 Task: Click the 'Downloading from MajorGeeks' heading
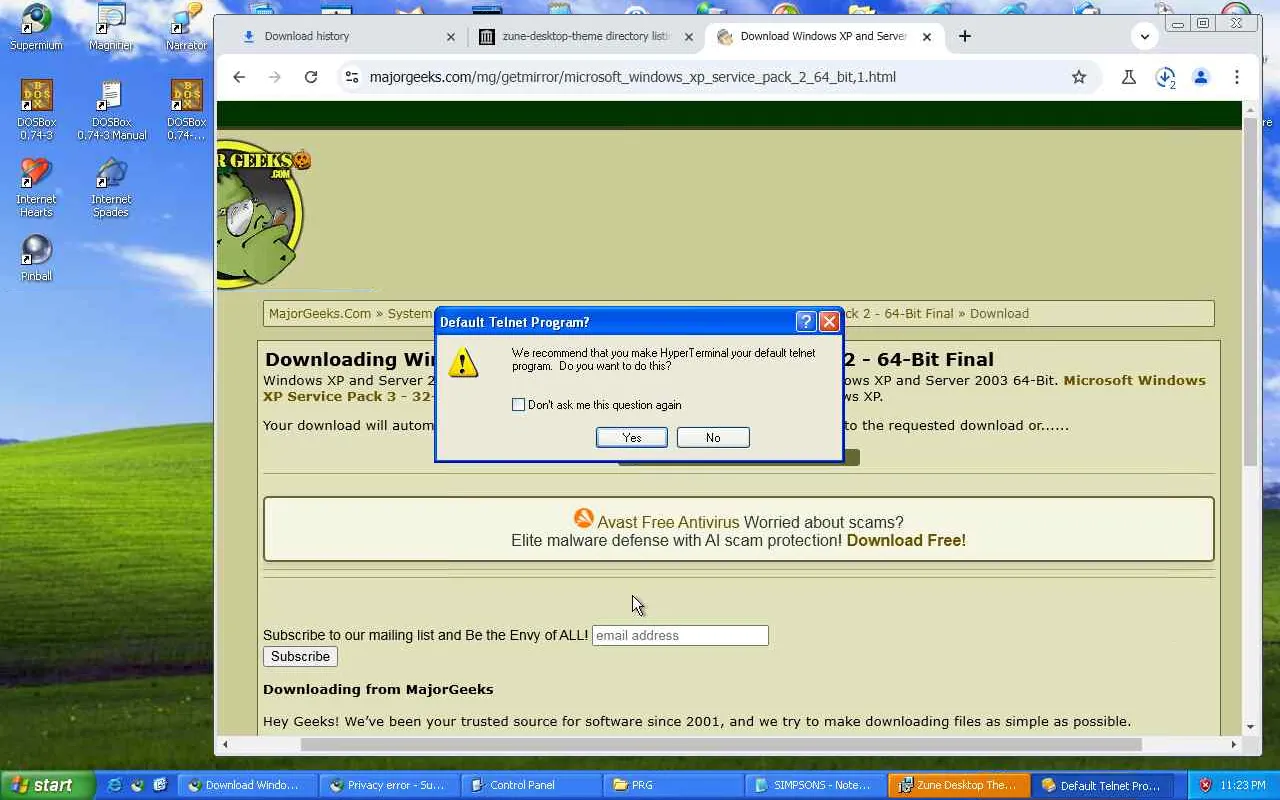point(378,689)
